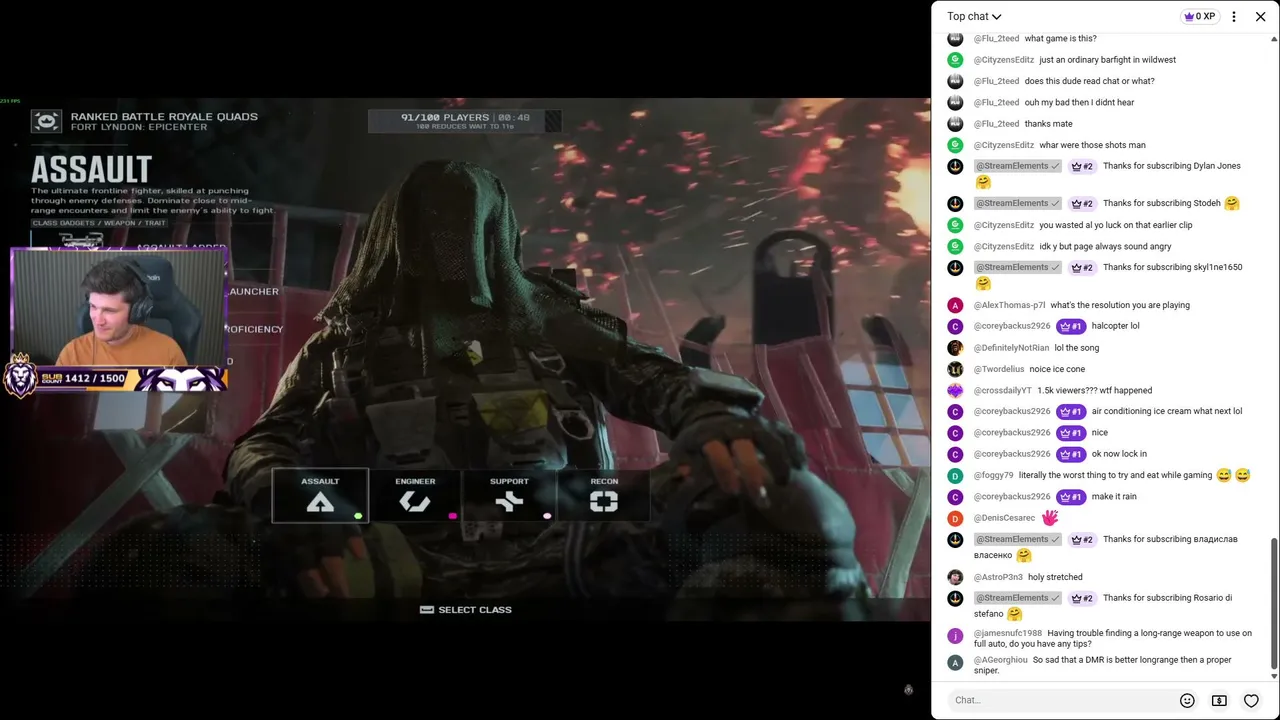The height and width of the screenshot is (720, 1280).
Task: Click the @AGeorghiou username
Action: 1000,660
